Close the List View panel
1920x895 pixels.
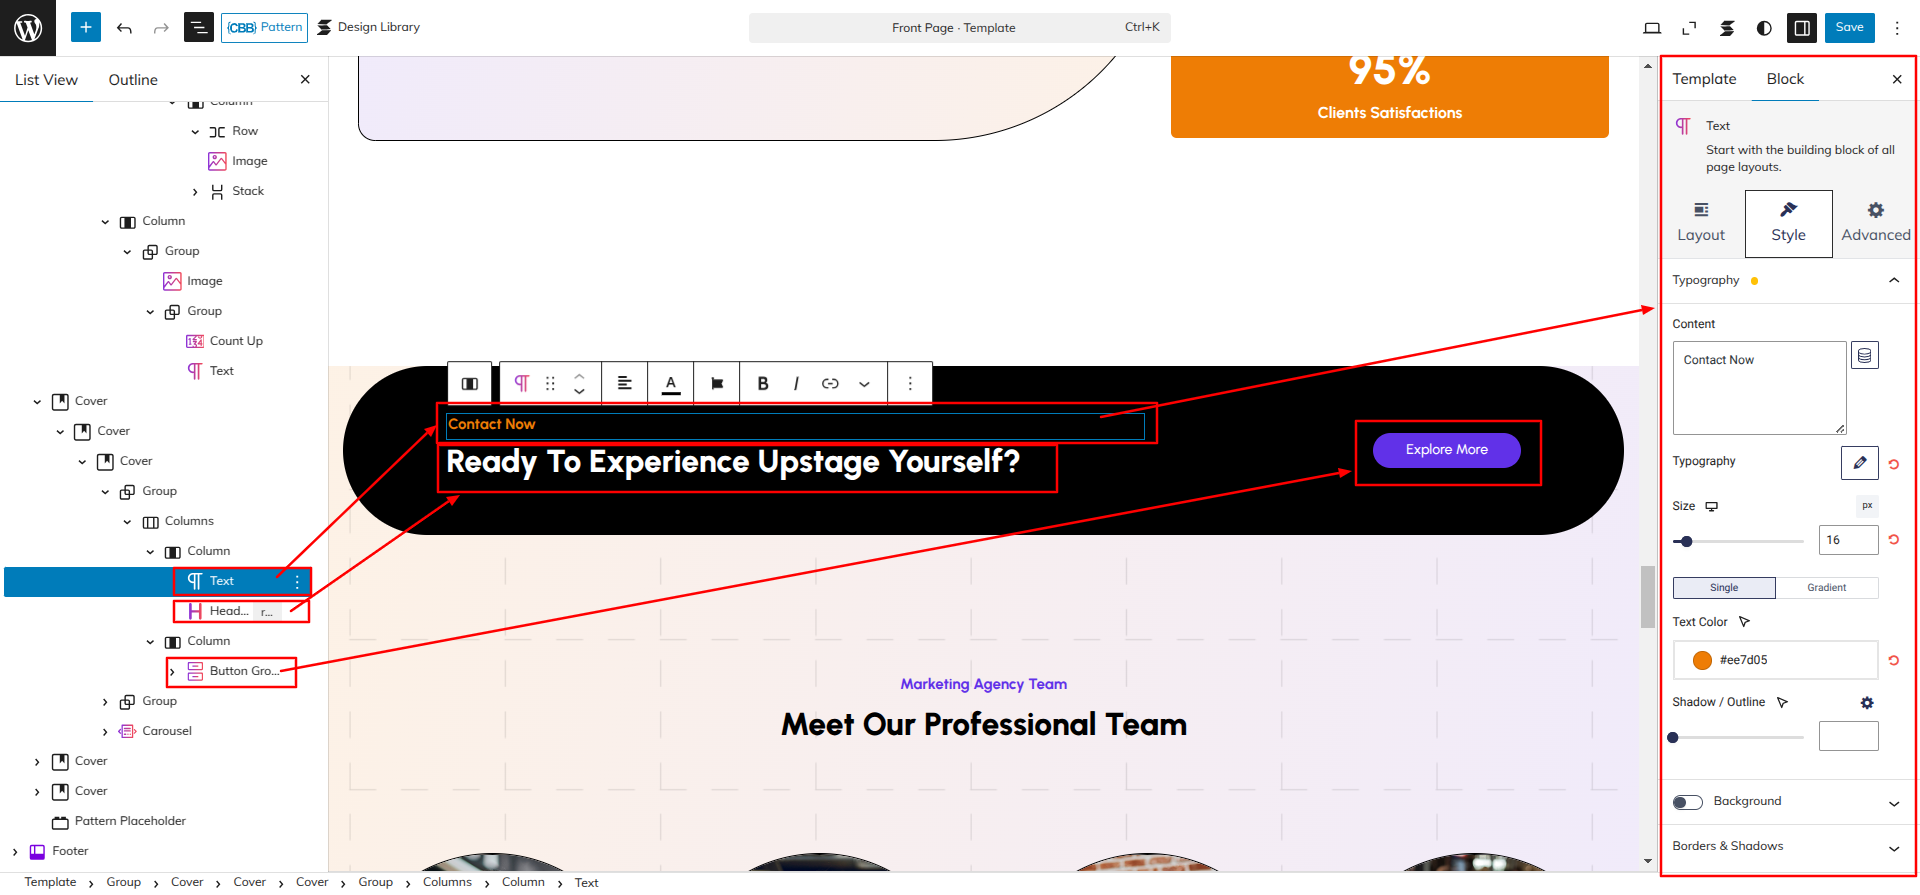pos(305,80)
